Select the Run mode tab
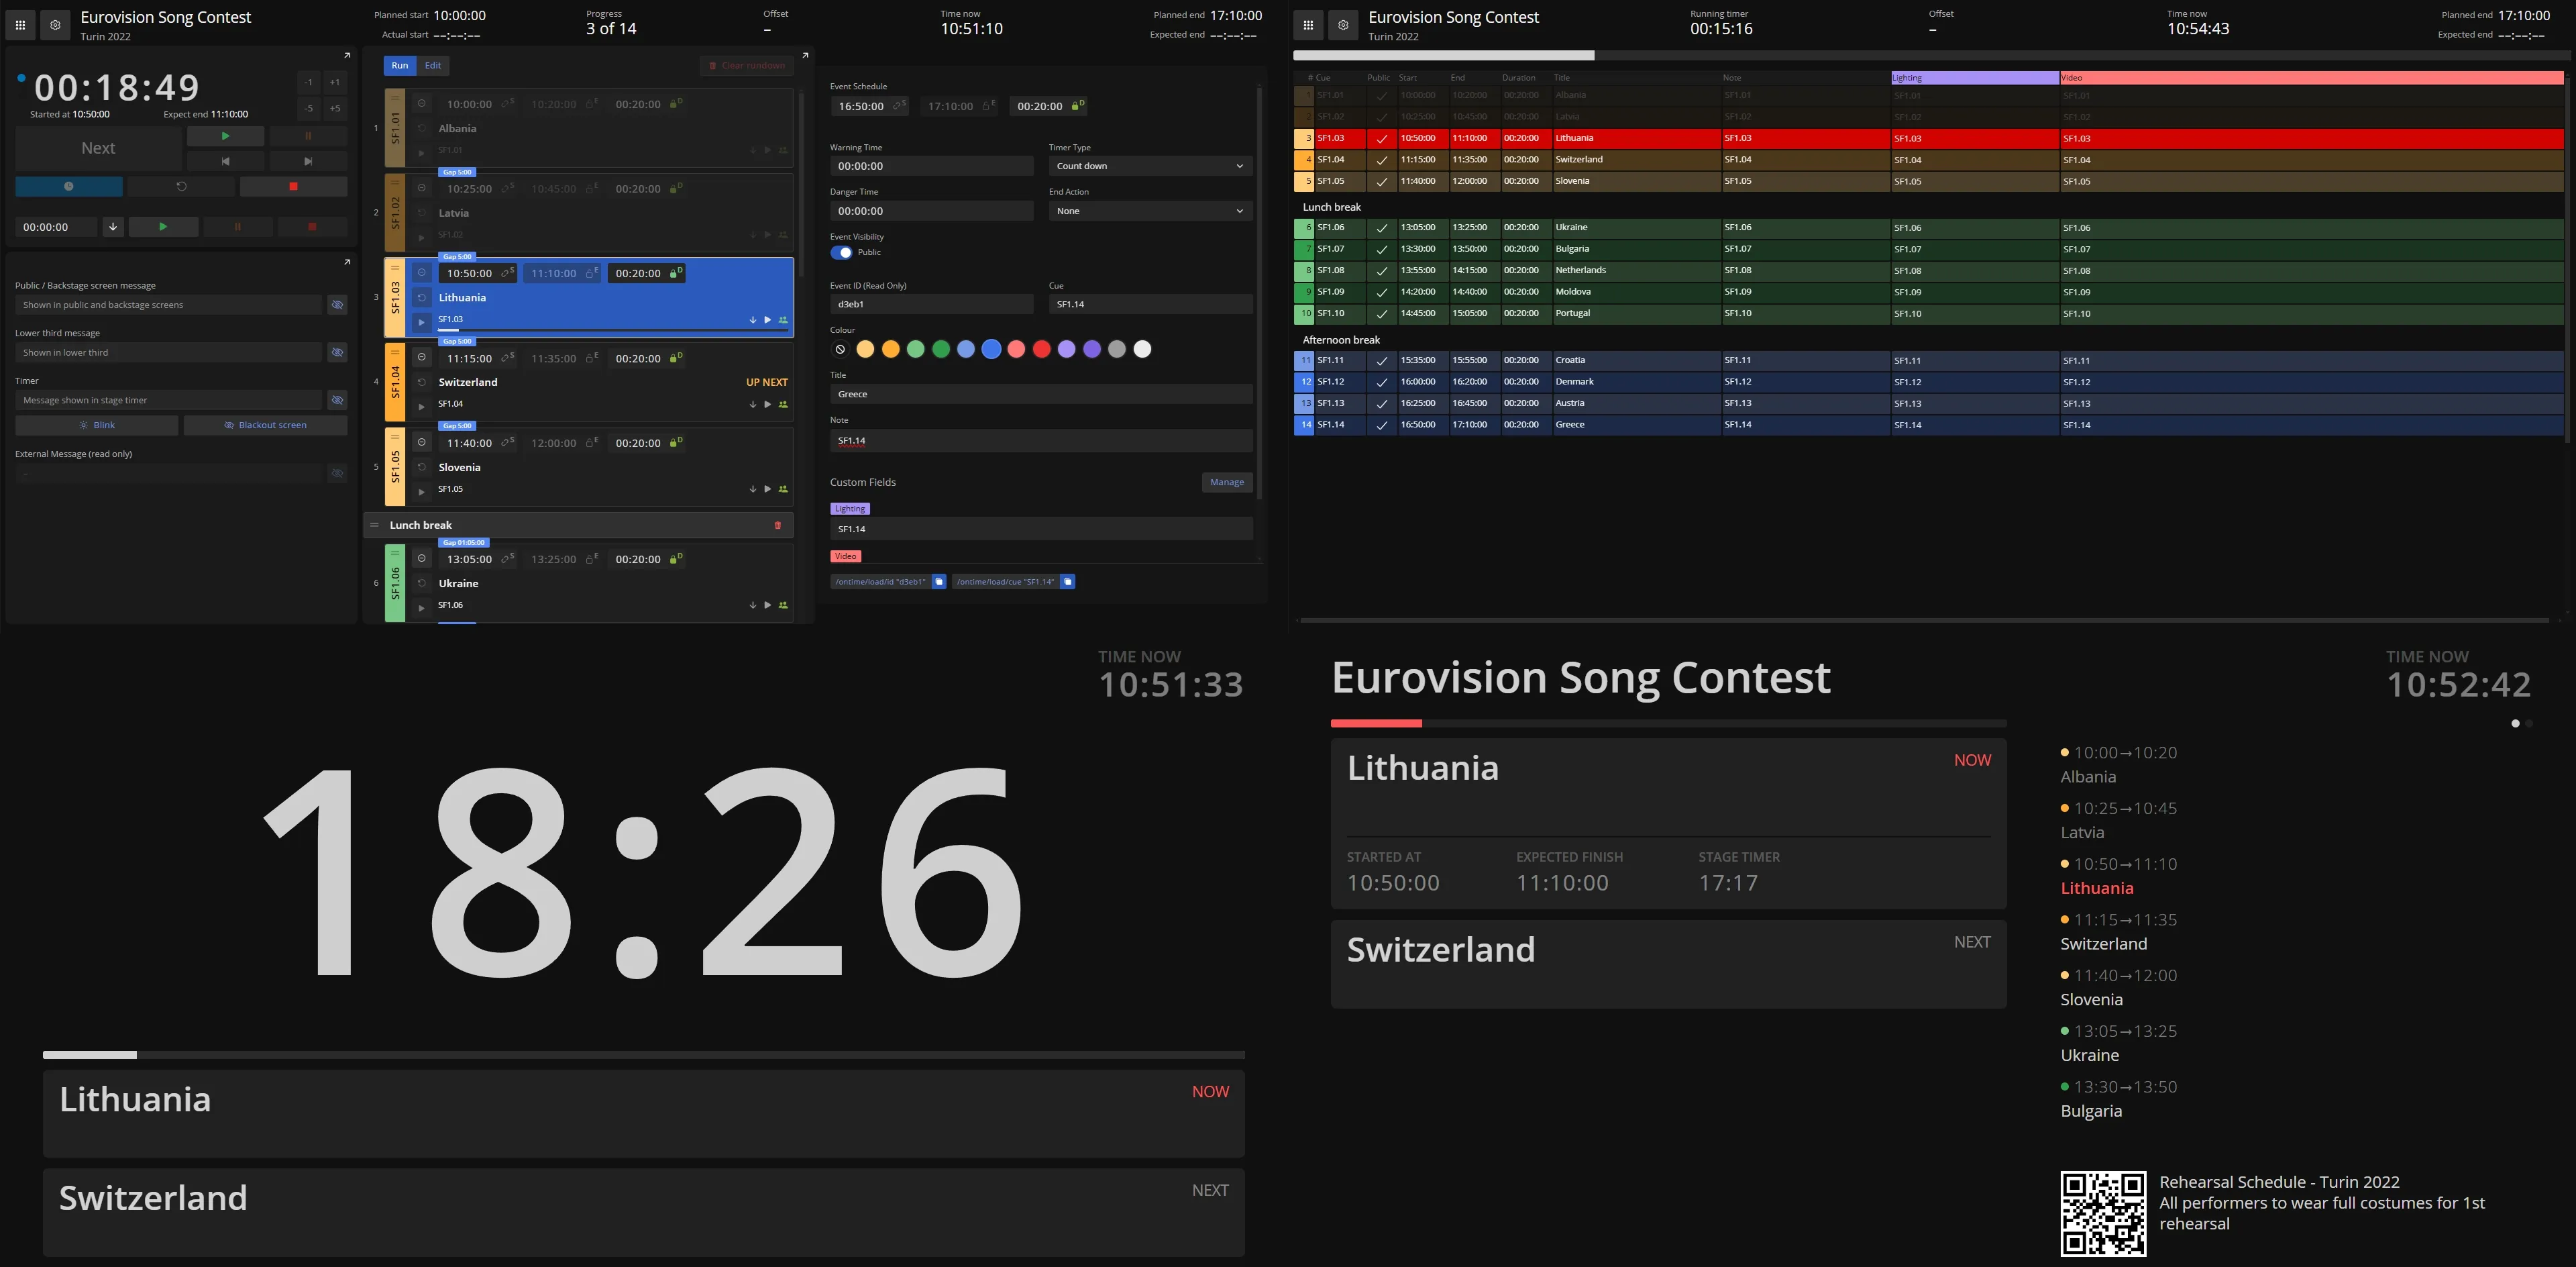 399,65
